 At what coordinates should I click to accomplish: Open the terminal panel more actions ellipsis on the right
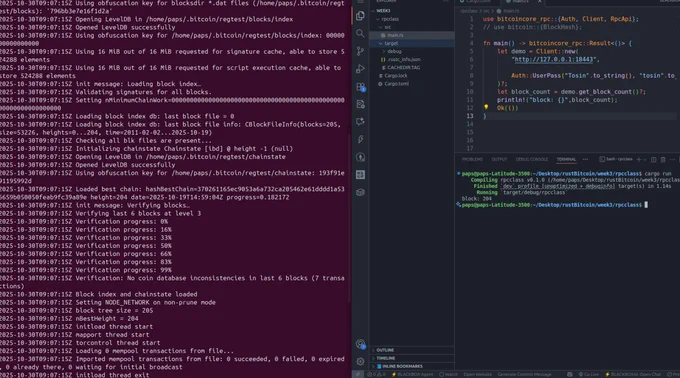coord(672,160)
